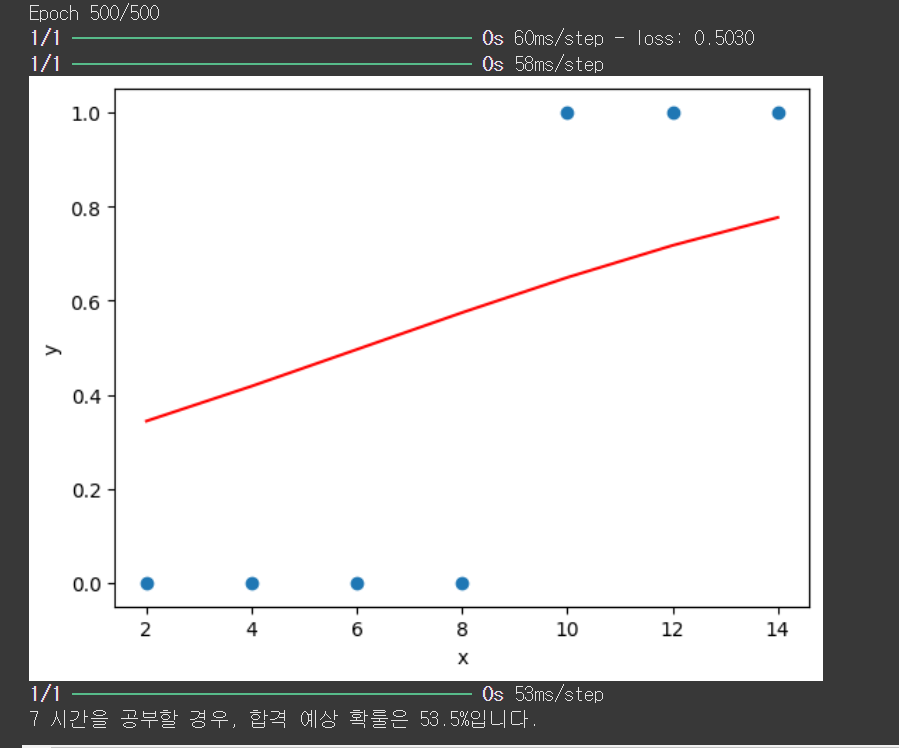The width and height of the screenshot is (899, 748).
Task: Click the y-axis tick label '0.6'
Action: coord(85,303)
